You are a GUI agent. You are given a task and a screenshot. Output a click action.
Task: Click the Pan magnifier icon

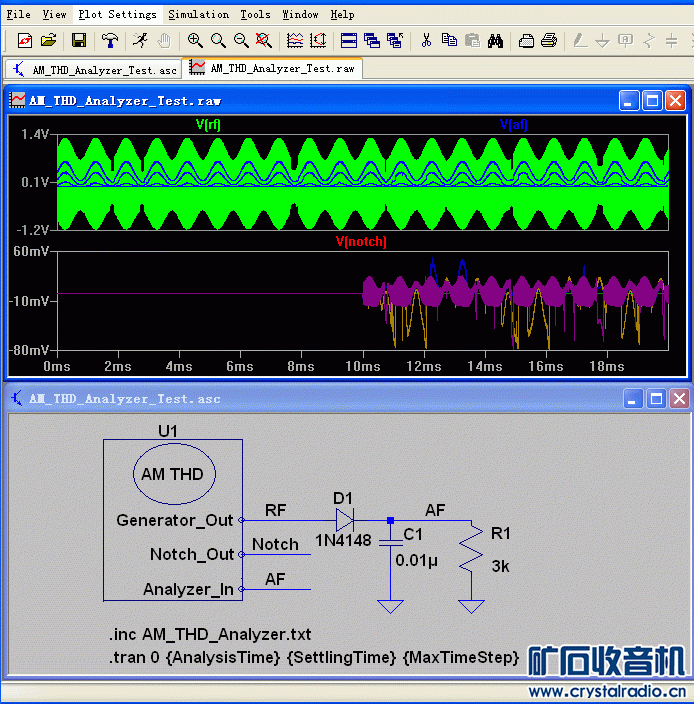click(218, 41)
